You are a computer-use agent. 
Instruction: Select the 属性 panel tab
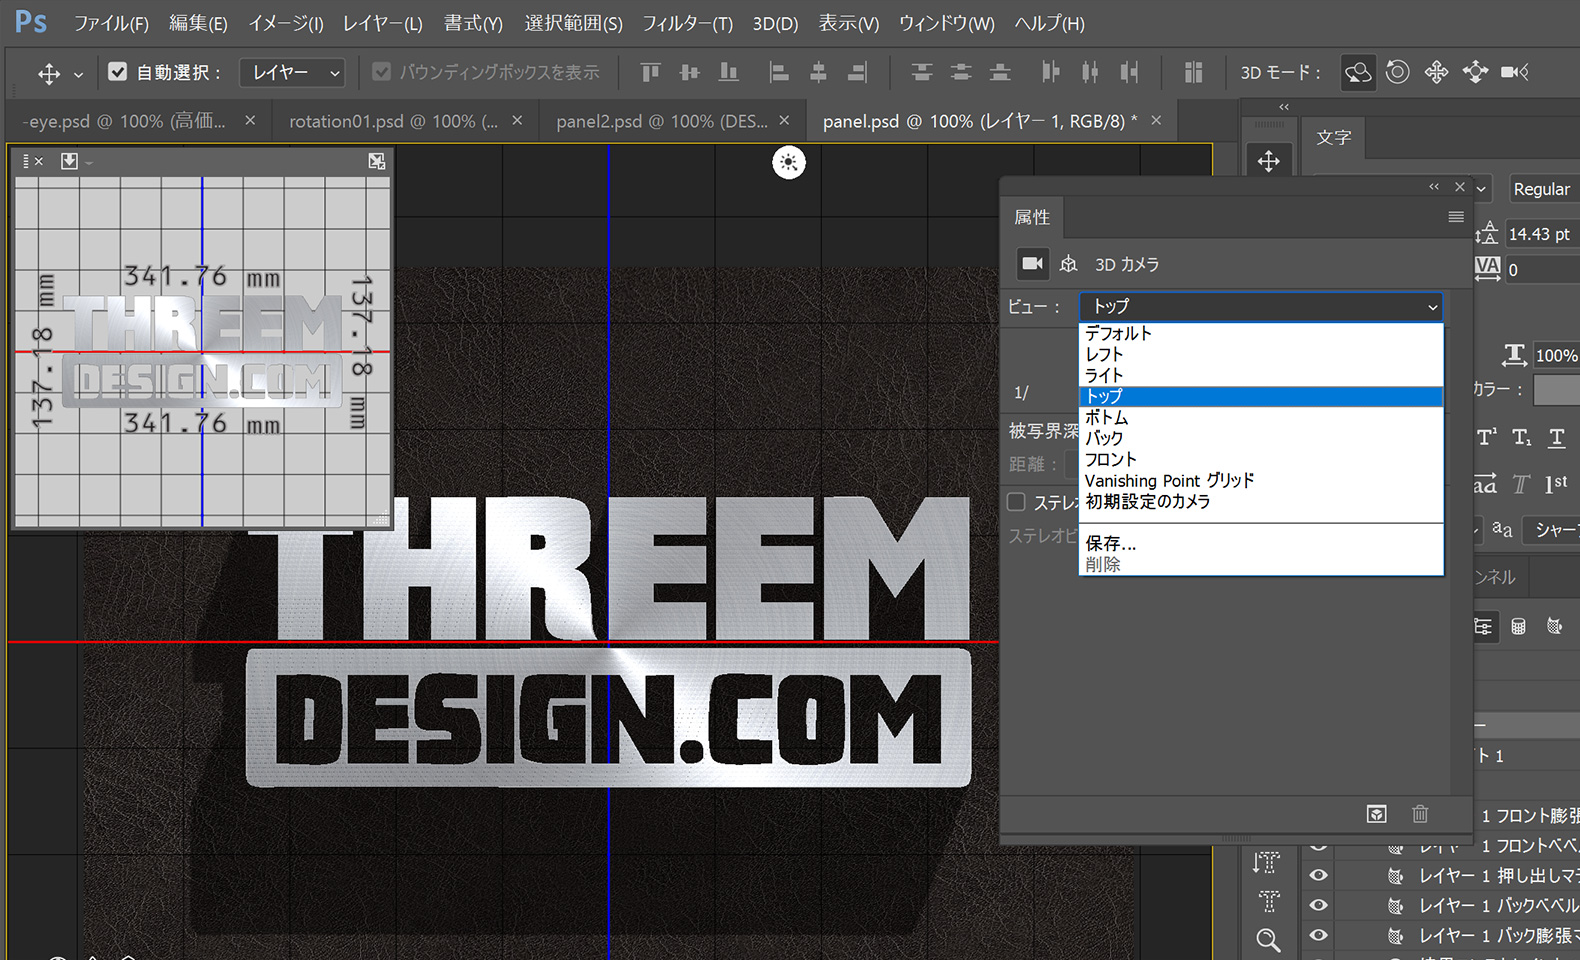tap(1032, 217)
